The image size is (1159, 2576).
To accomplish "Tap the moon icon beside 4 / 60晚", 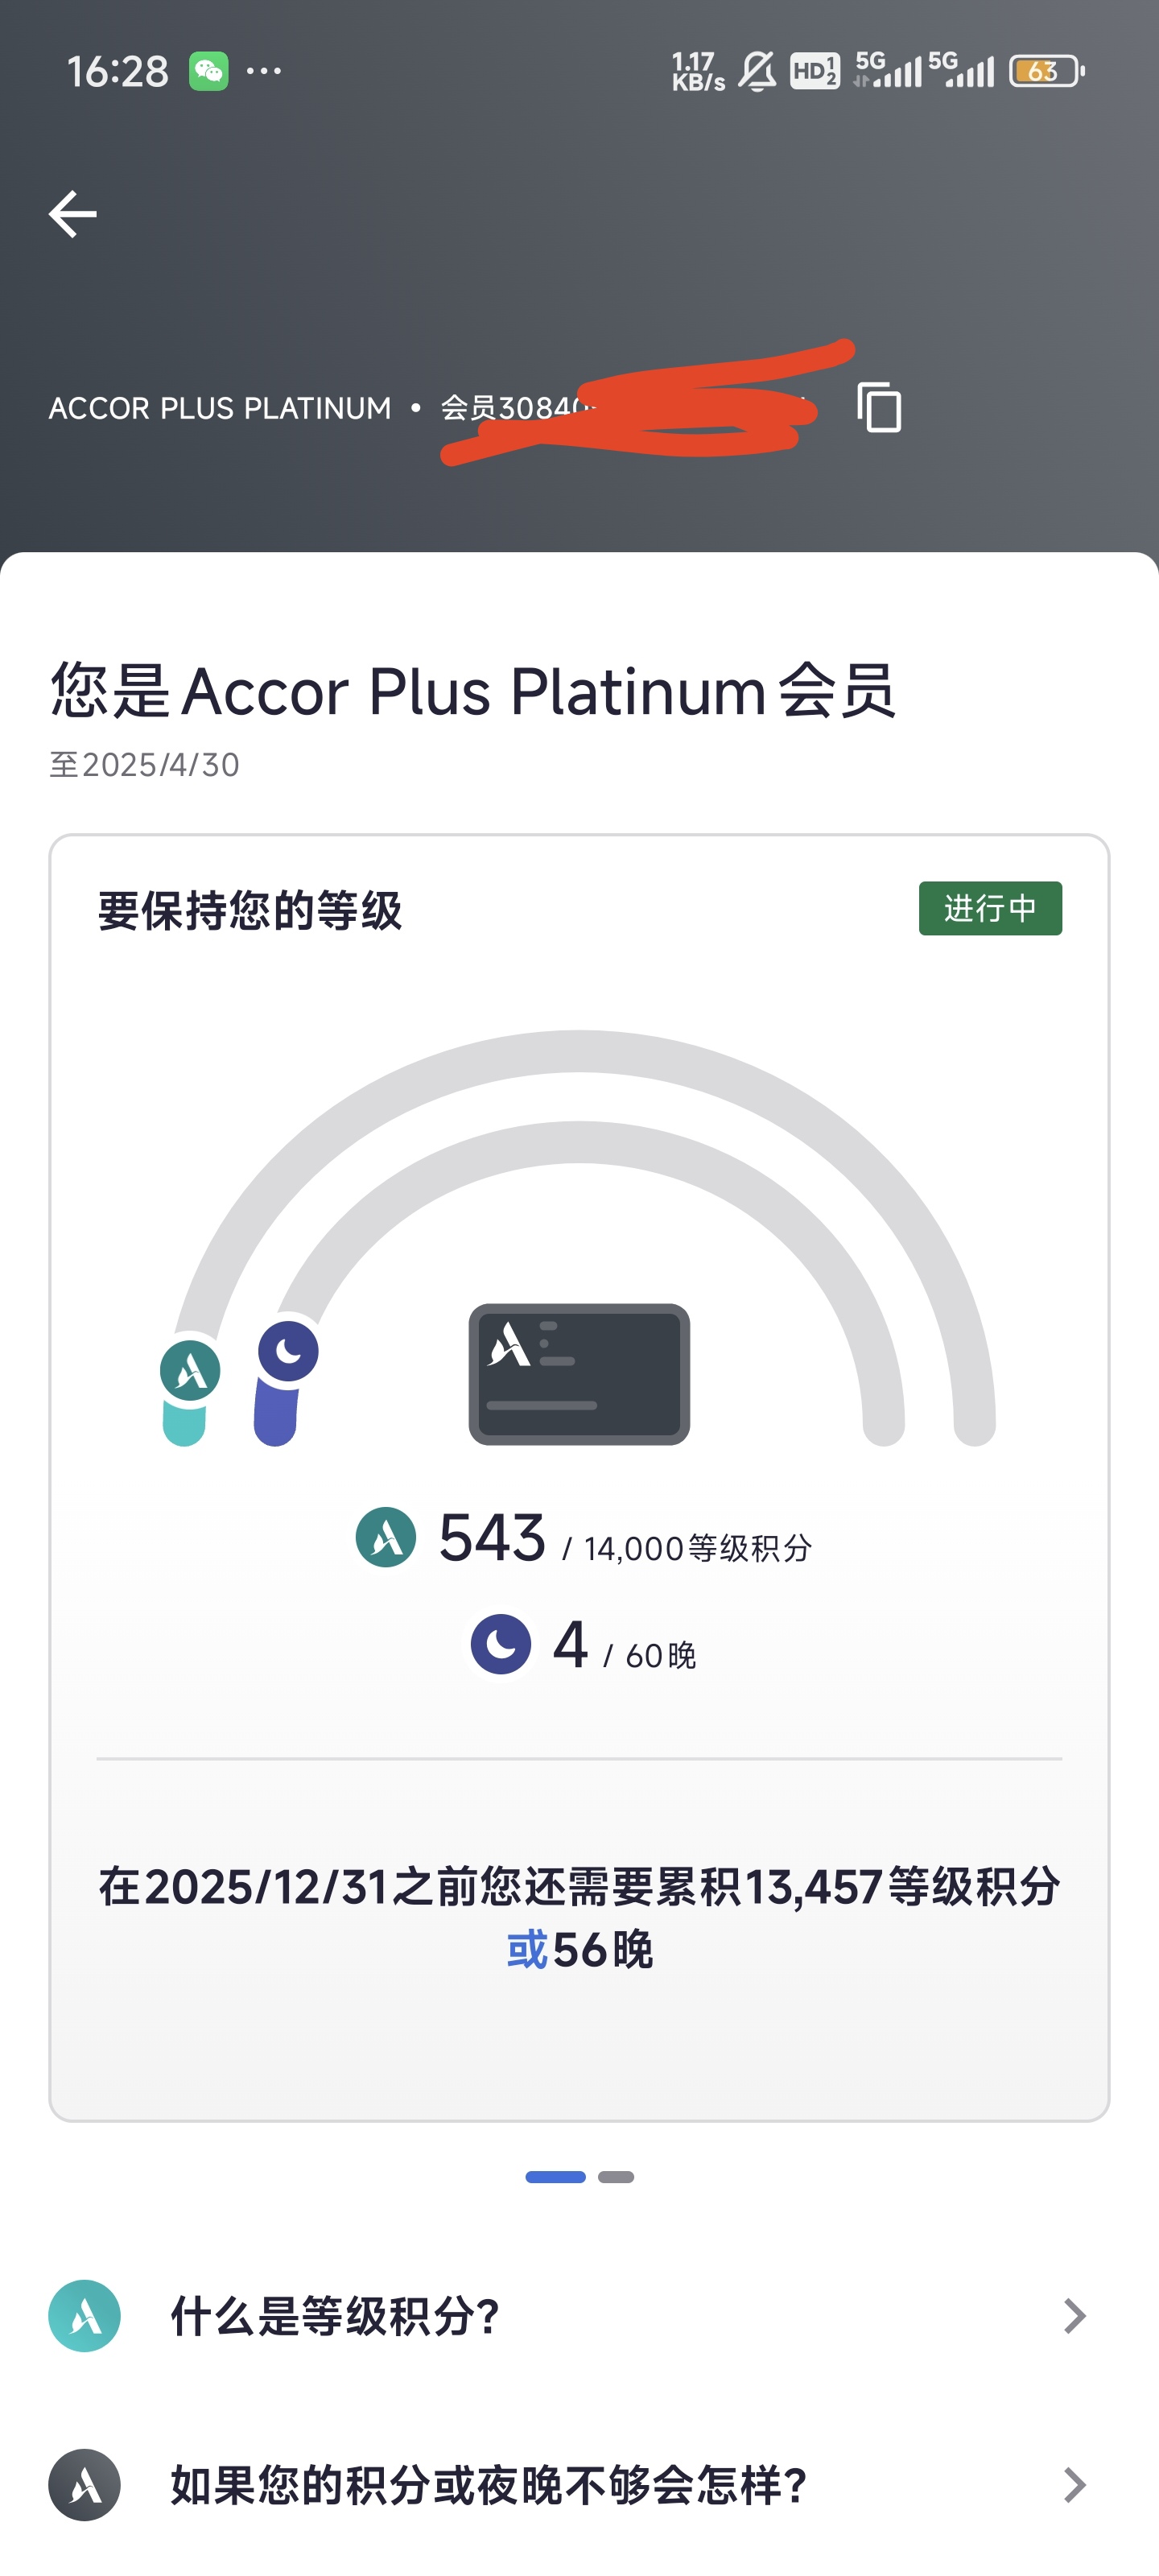I will click(x=501, y=1643).
